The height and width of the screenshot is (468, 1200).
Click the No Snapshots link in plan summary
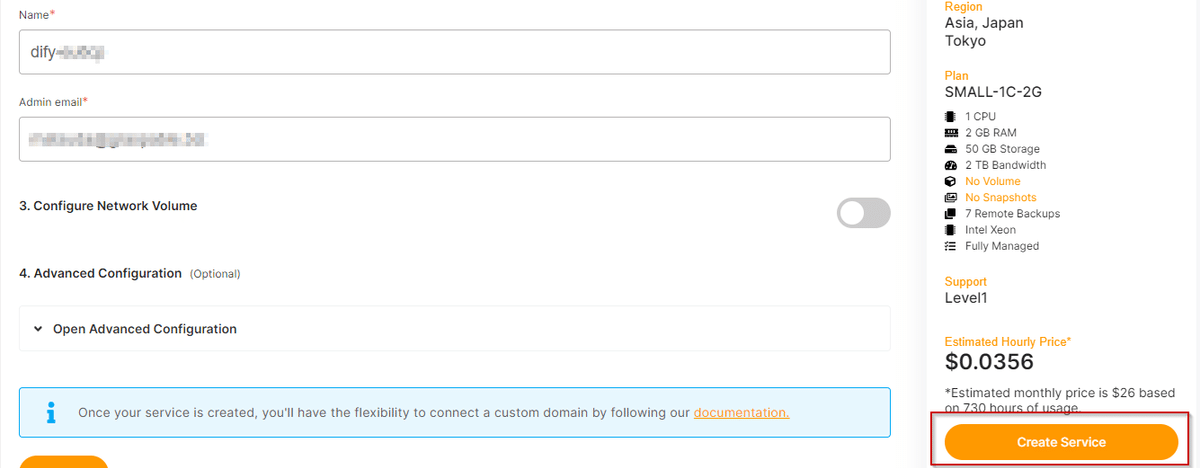click(x=1001, y=198)
